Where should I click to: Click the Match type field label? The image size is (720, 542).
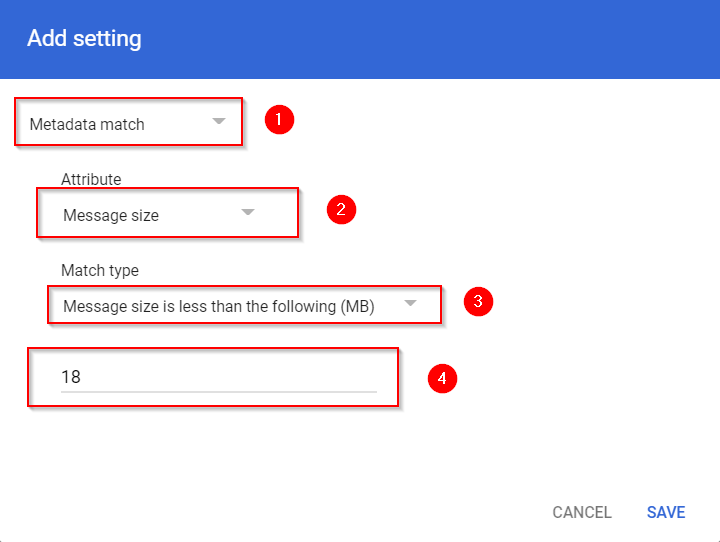pyautogui.click(x=100, y=271)
